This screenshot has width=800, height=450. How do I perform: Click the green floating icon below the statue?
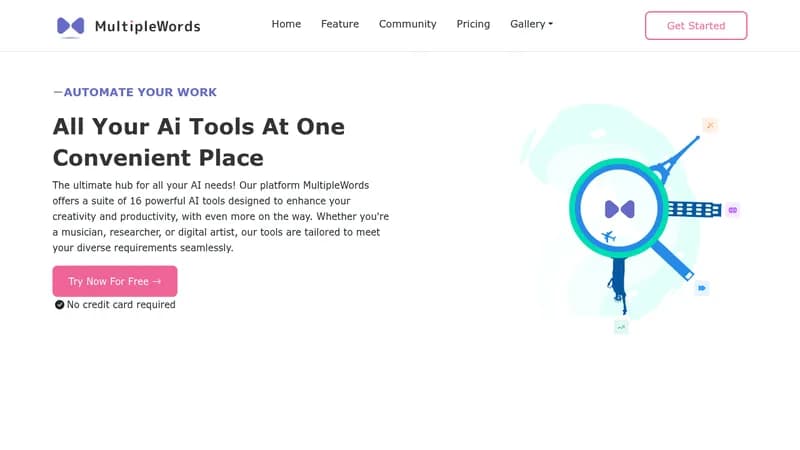(621, 327)
